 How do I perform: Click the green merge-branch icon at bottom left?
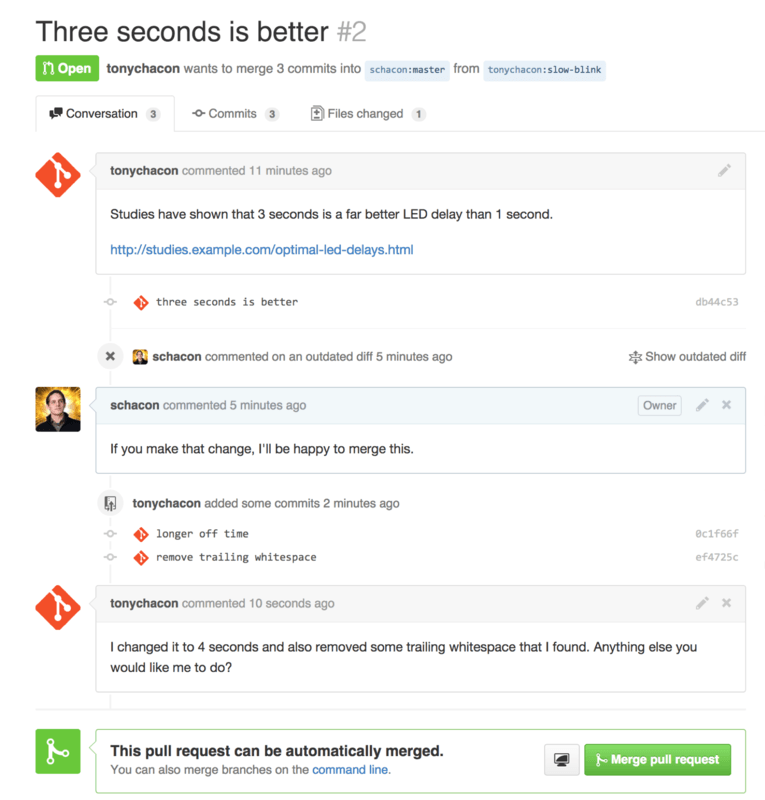tap(57, 751)
